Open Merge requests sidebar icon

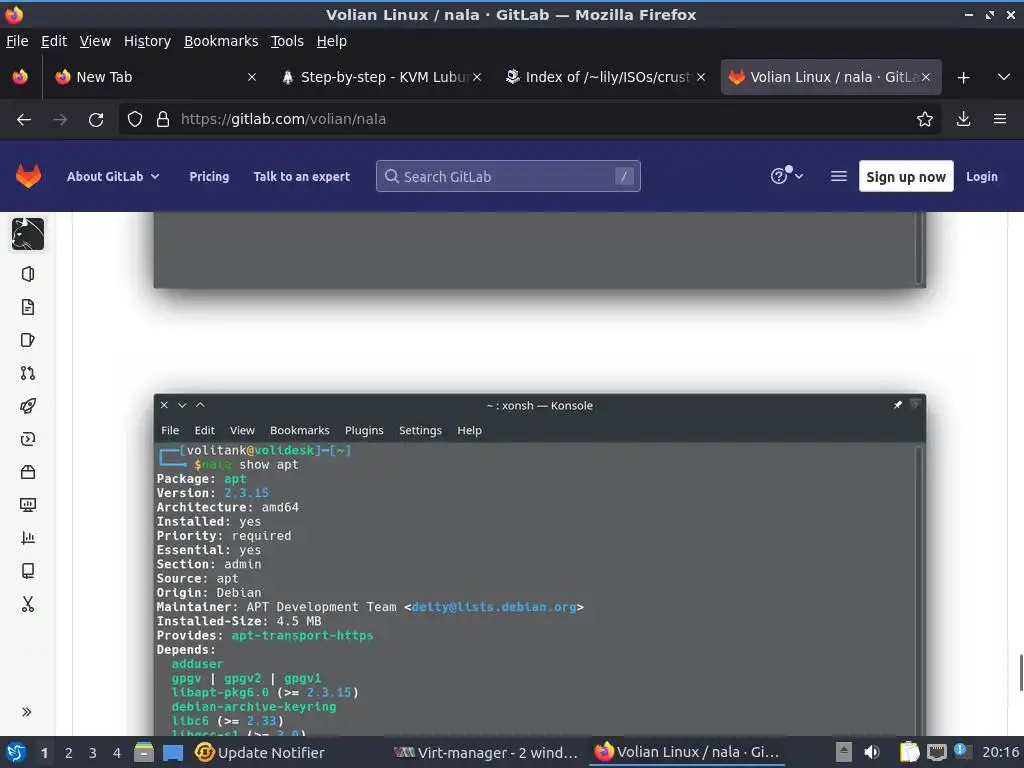tap(27, 373)
